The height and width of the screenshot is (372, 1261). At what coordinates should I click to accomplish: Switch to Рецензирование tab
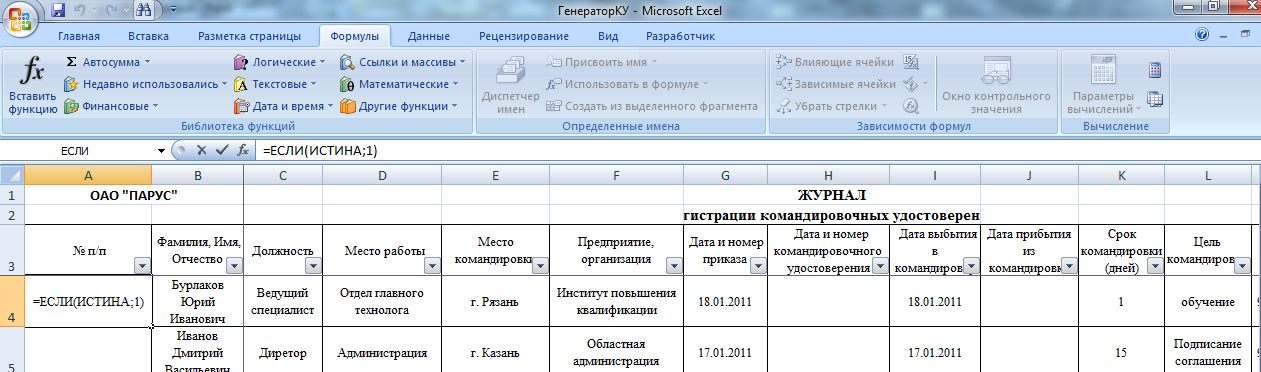coord(524,36)
